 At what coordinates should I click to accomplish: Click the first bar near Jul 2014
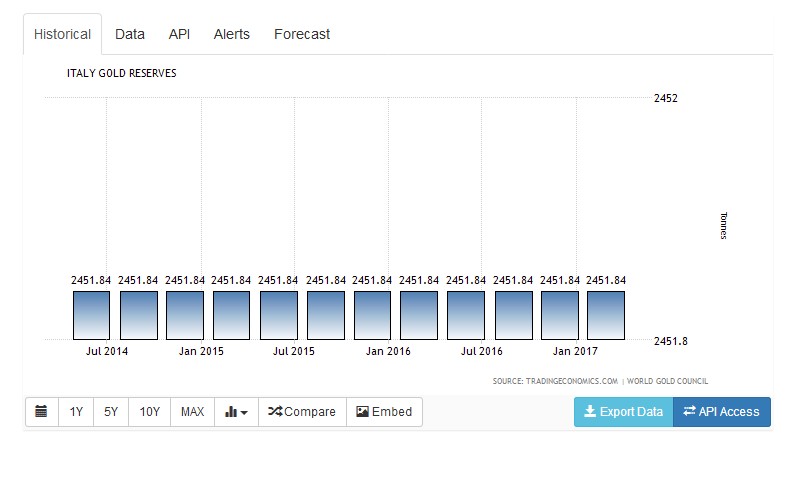[92, 315]
